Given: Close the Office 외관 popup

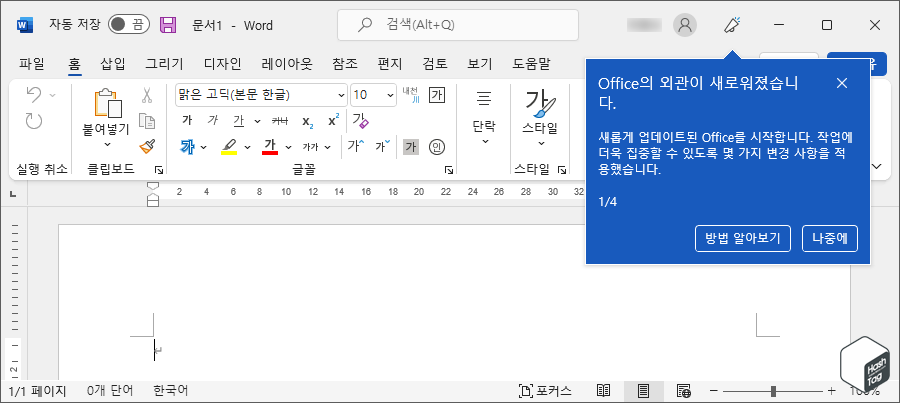Looking at the screenshot, I should tap(841, 83).
